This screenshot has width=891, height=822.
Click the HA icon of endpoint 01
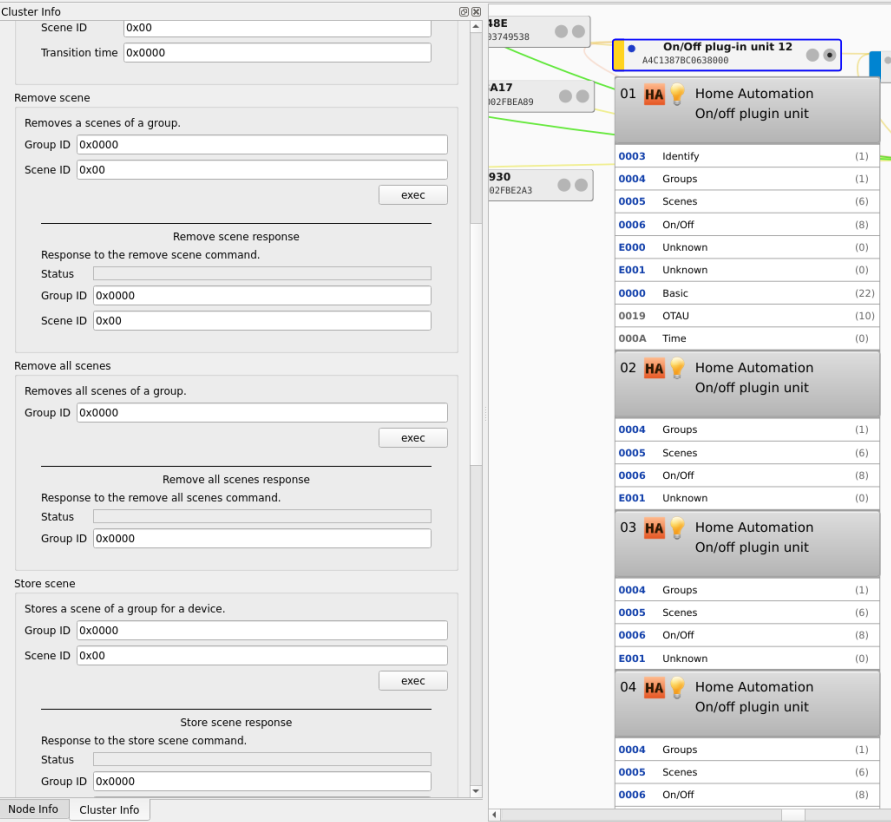point(654,94)
